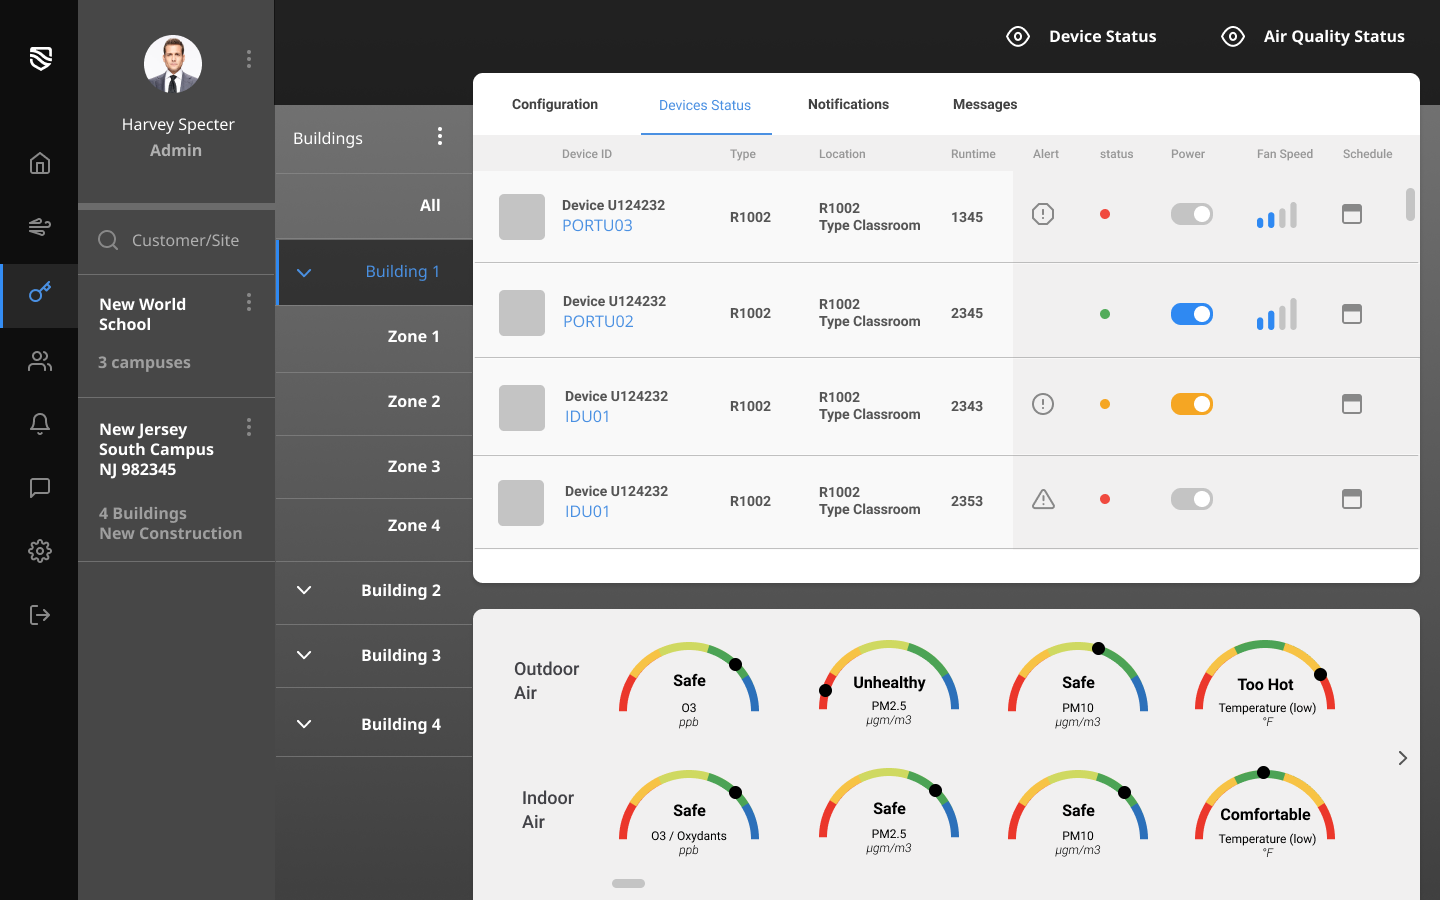Click the right arrow beside the air gauges
The height and width of the screenshot is (900, 1440).
click(1402, 758)
